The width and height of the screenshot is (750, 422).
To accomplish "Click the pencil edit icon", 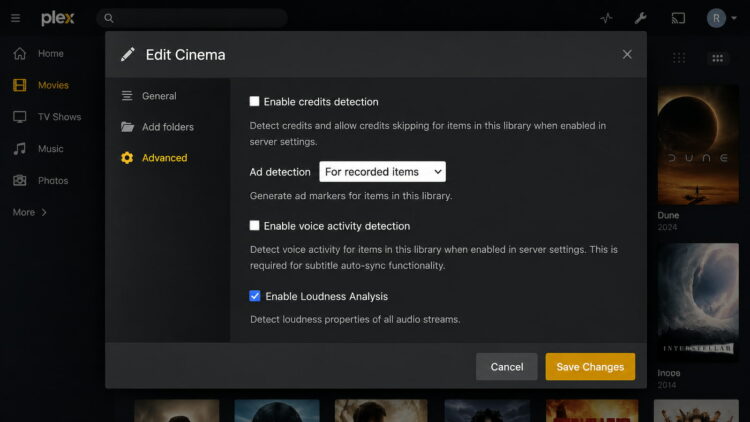I will point(128,55).
